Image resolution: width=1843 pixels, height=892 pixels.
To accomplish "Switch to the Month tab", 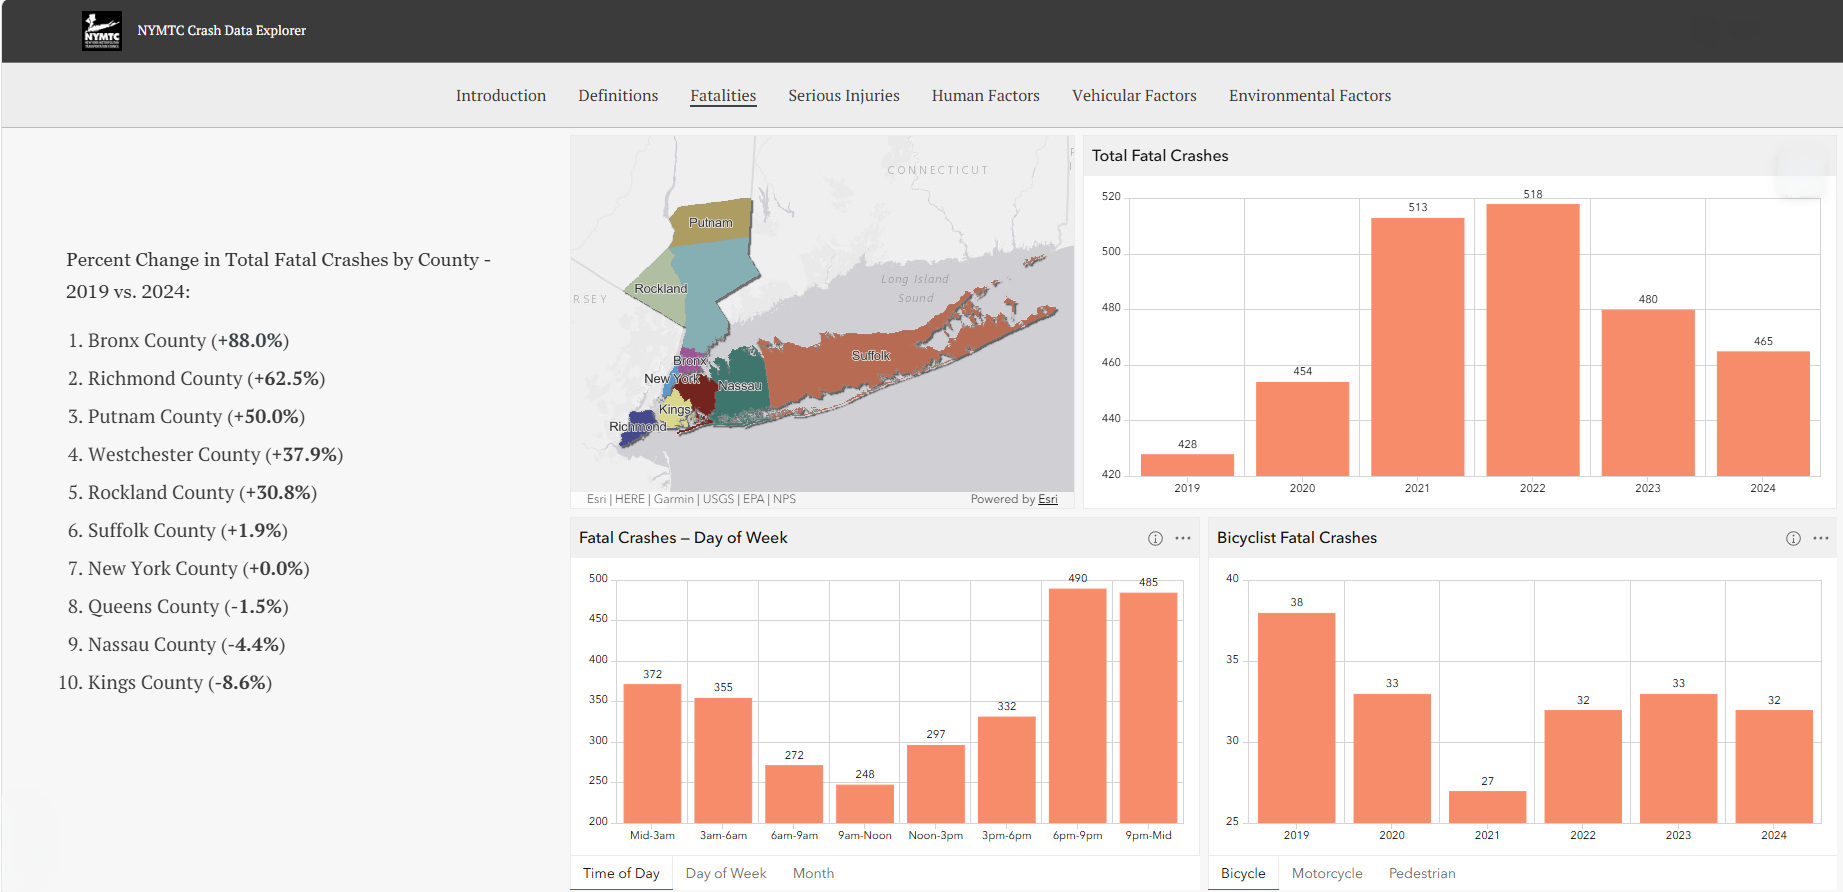I will [x=813, y=873].
